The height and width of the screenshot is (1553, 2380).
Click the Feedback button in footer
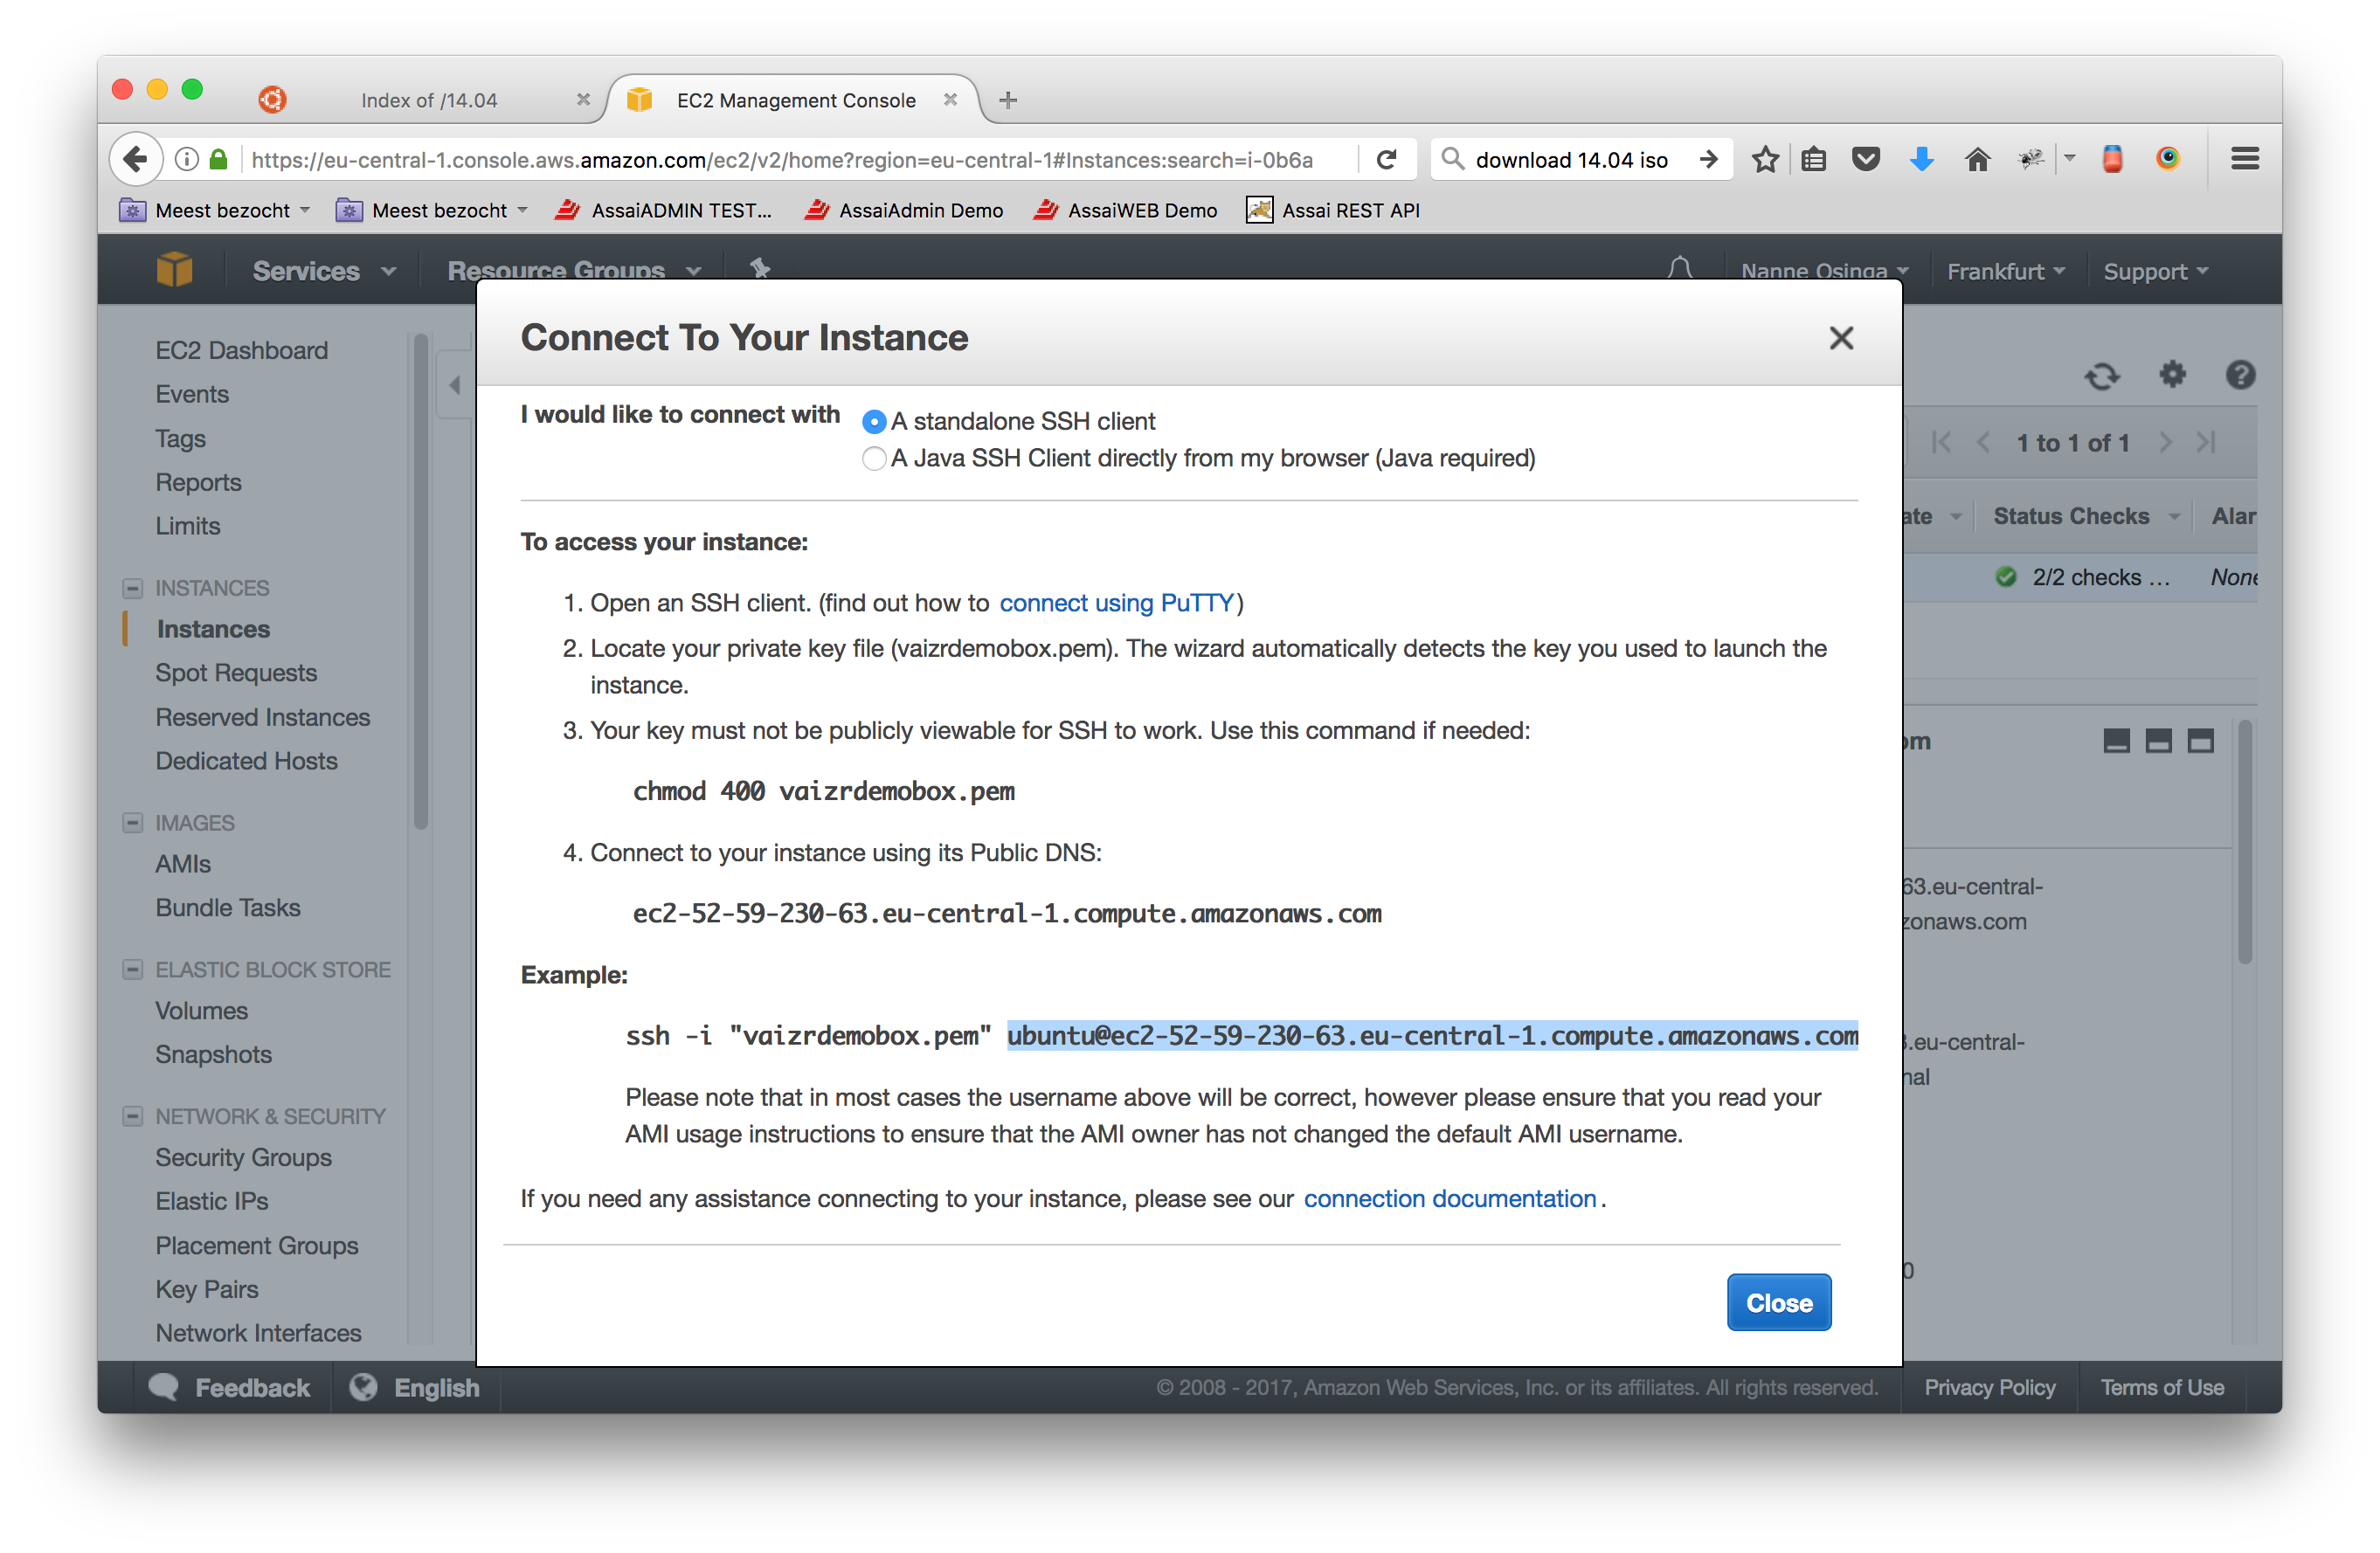pyautogui.click(x=230, y=1387)
